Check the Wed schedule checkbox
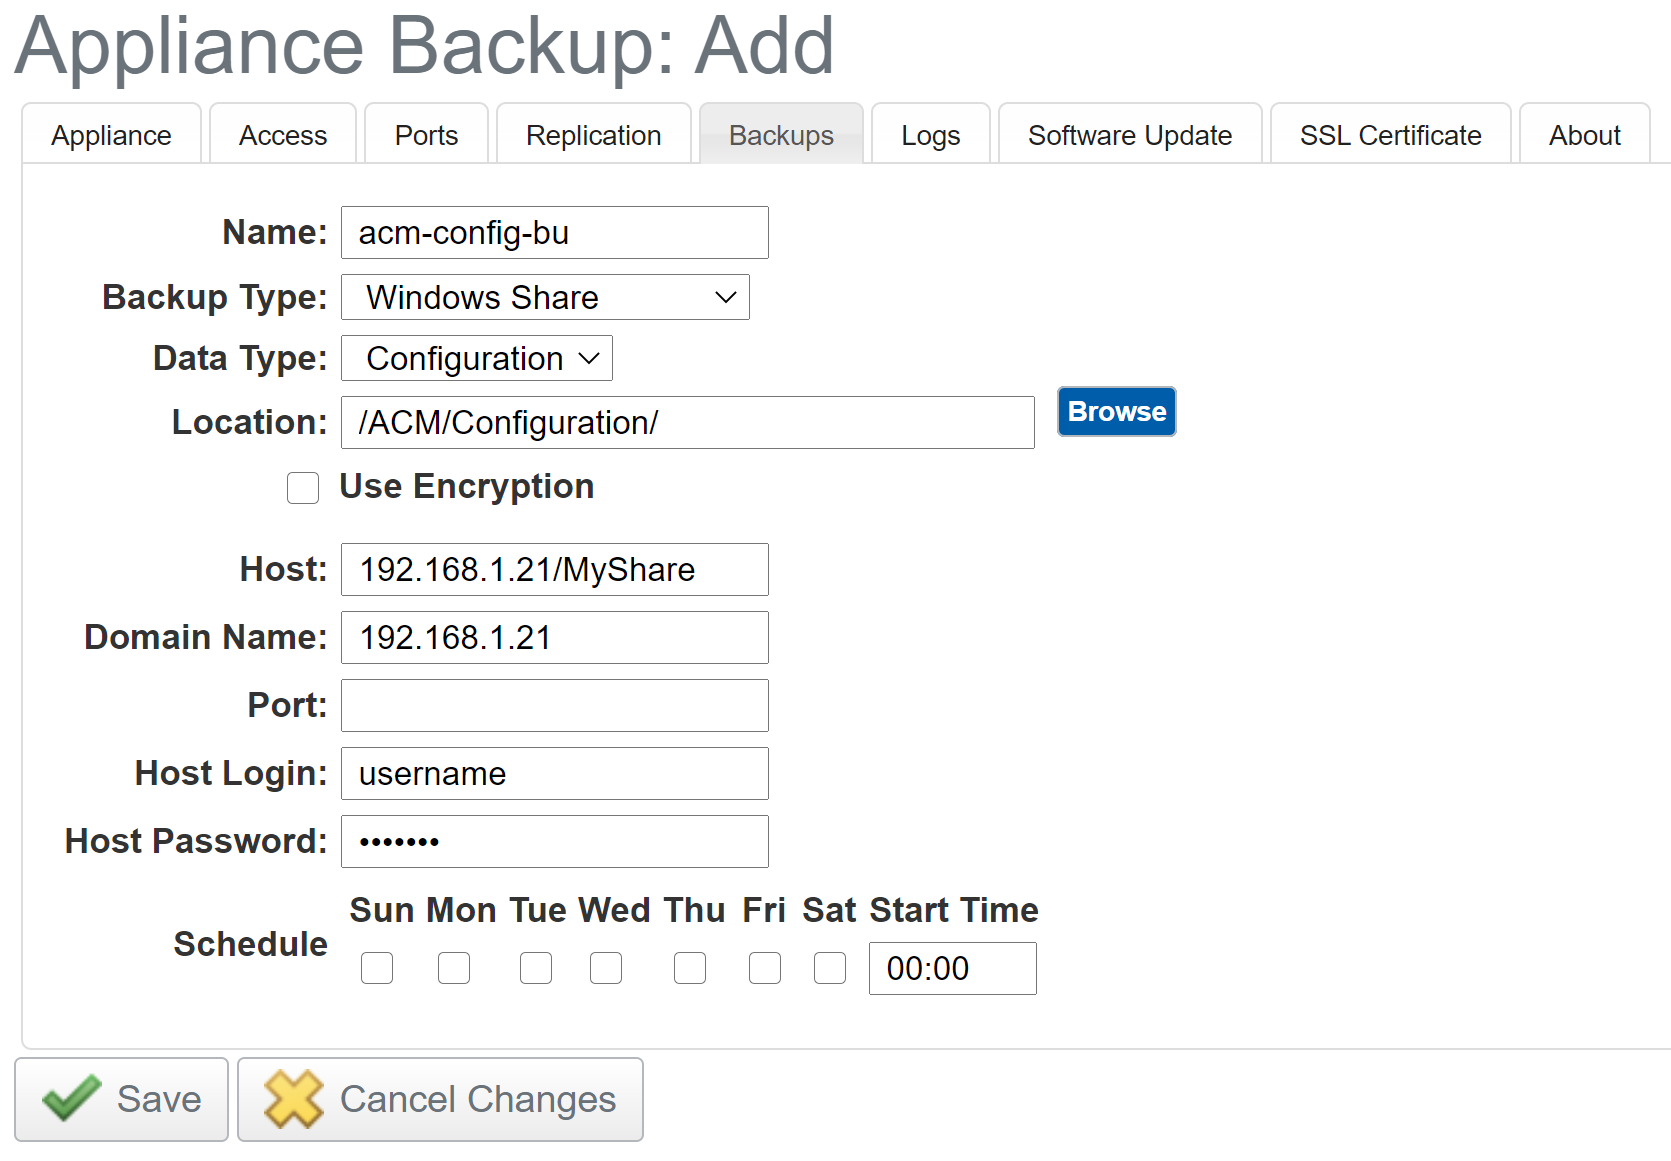Viewport: 1671px width, 1161px height. pyautogui.click(x=605, y=967)
